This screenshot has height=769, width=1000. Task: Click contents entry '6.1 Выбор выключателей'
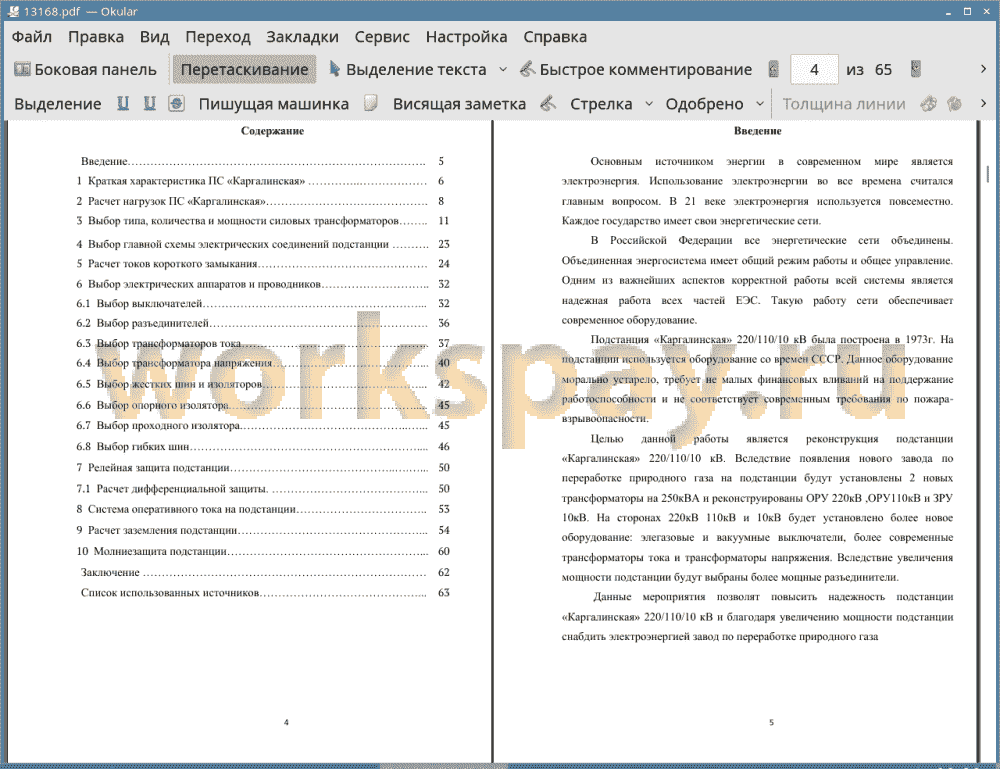[x=263, y=304]
